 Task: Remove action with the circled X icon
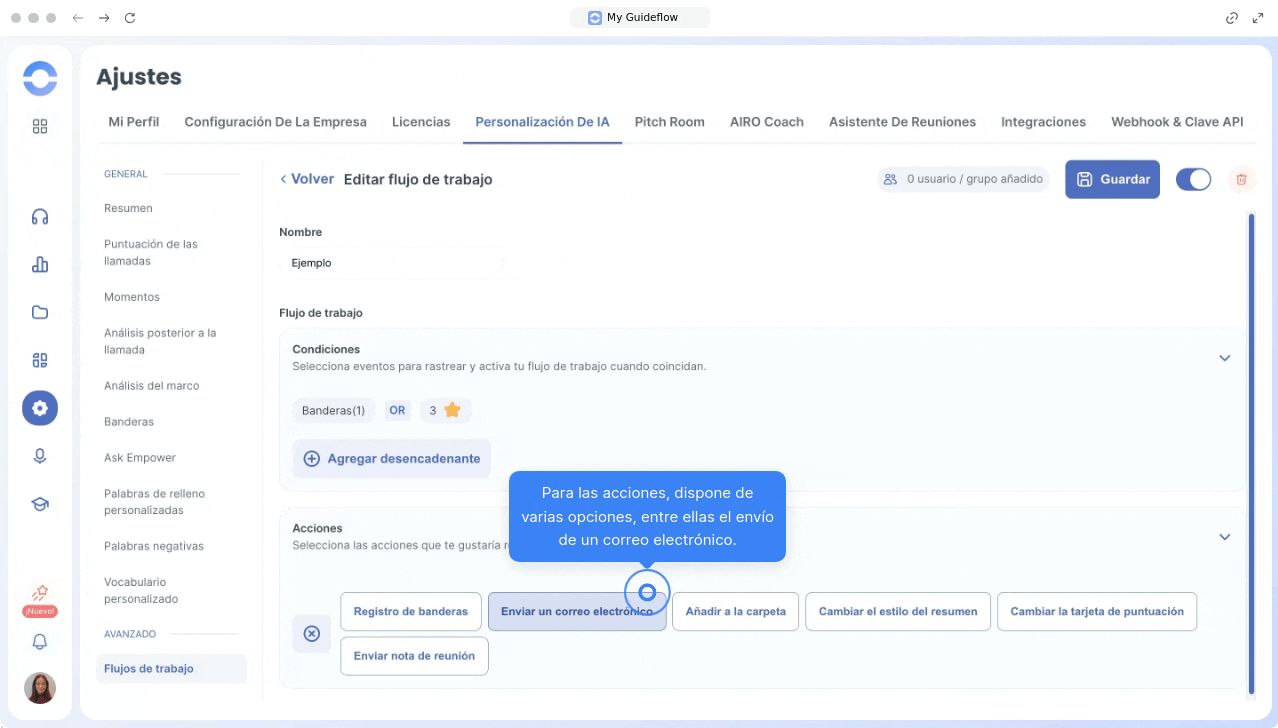tap(311, 634)
